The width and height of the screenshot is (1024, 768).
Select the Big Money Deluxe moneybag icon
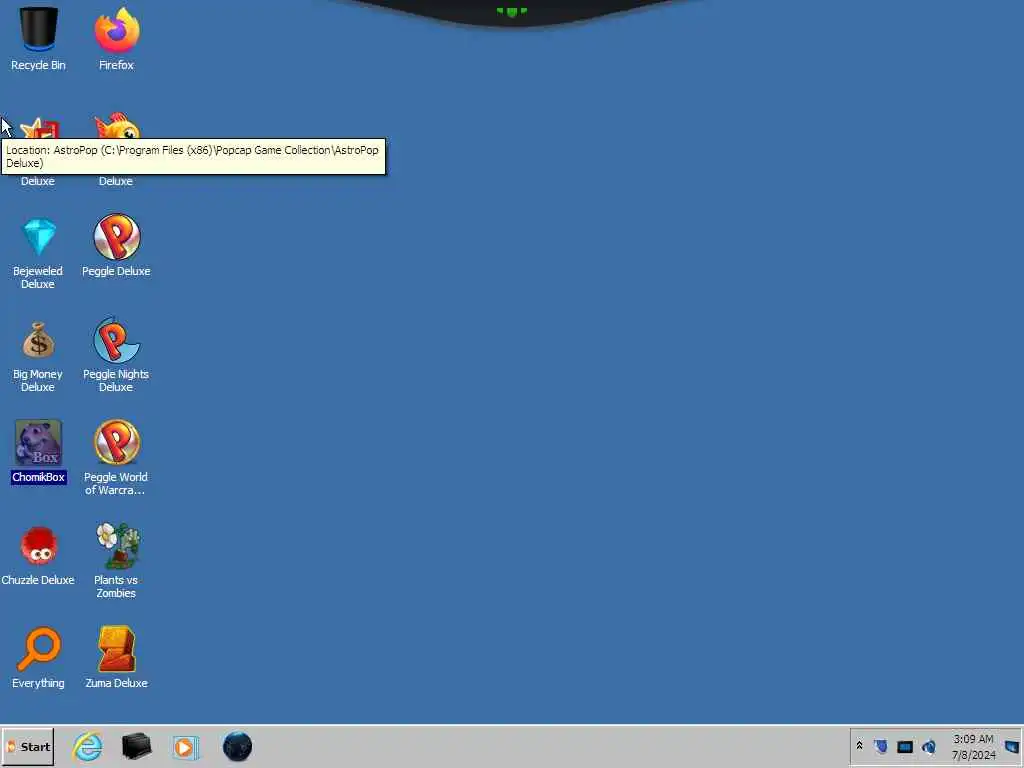click(x=39, y=340)
